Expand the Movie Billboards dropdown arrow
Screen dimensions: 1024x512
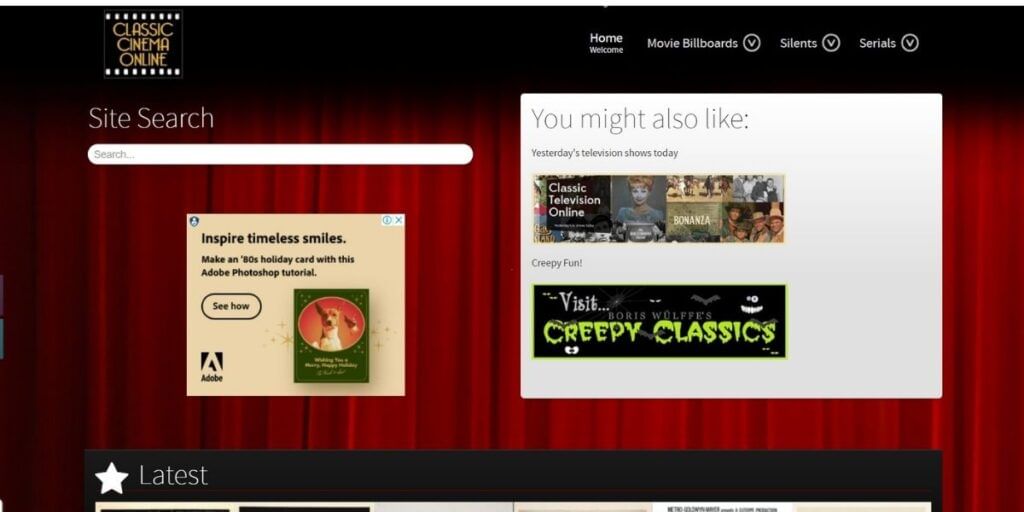752,43
